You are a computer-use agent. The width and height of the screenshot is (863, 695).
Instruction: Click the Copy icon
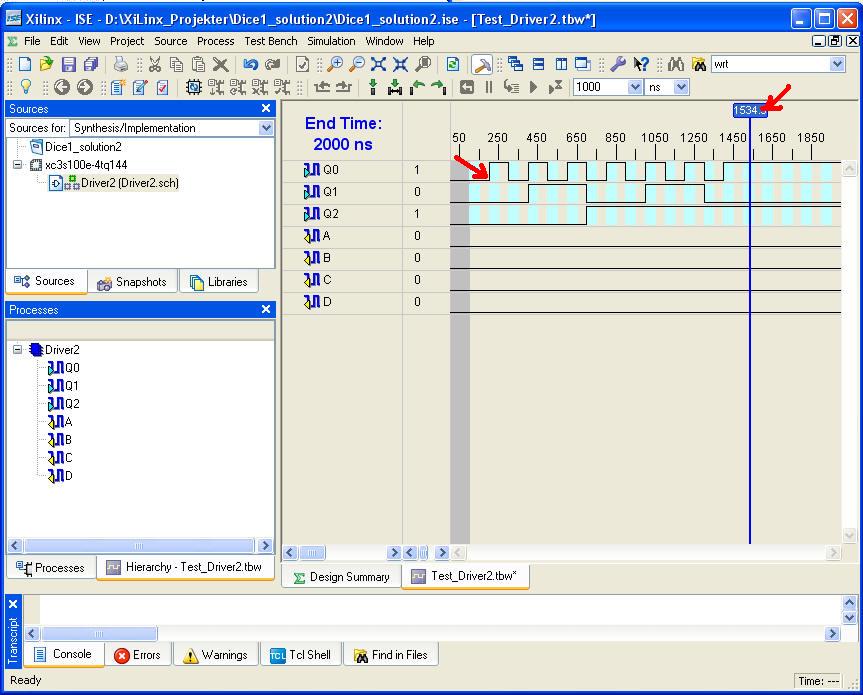(177, 64)
